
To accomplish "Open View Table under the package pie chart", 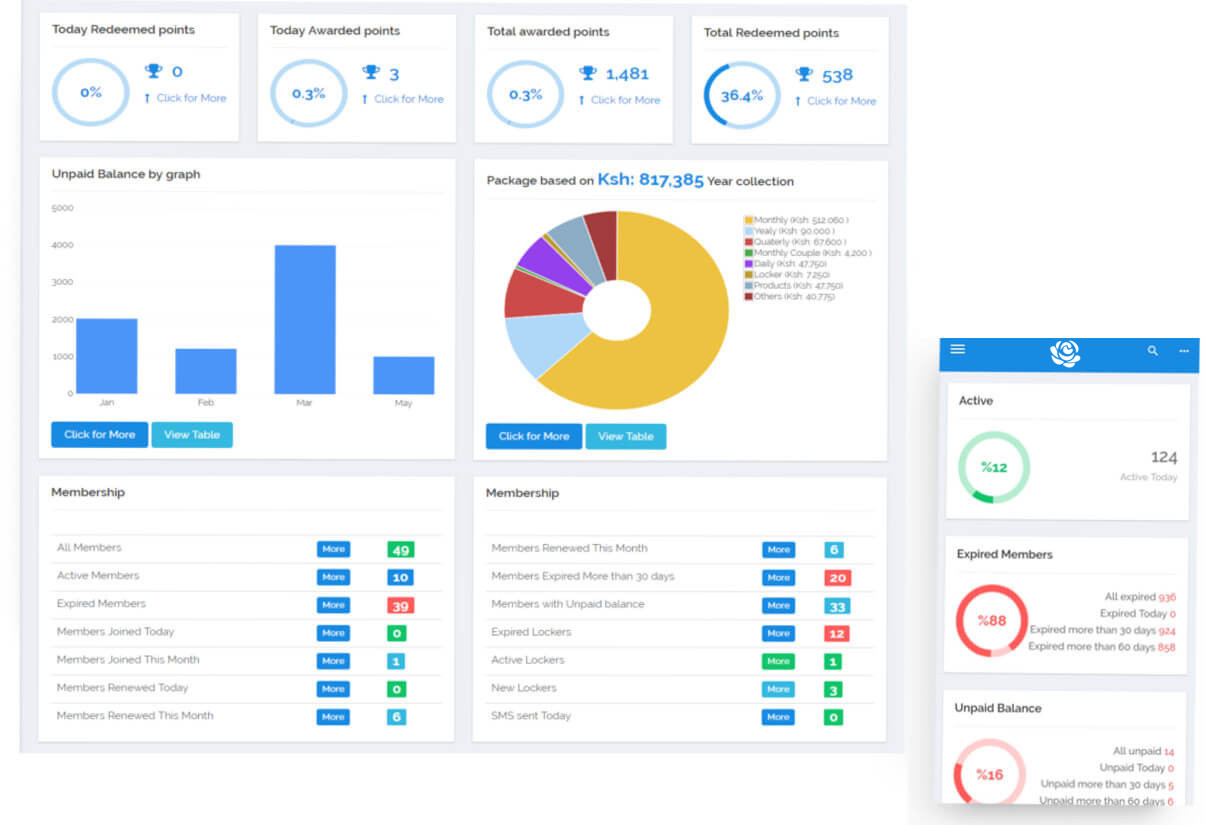I will coord(625,436).
